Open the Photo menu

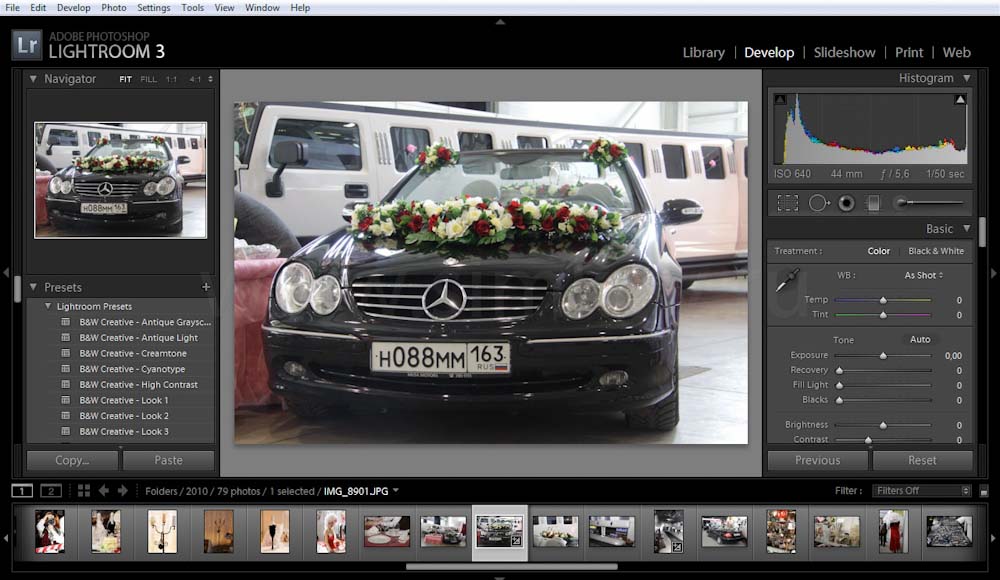[x=114, y=8]
